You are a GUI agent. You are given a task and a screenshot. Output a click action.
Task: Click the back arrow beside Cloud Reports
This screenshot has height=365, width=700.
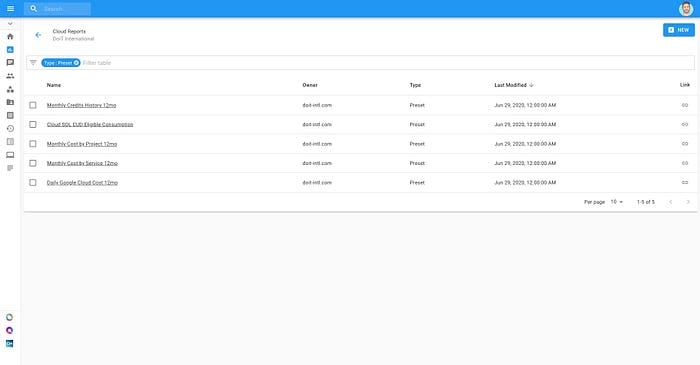coord(38,35)
